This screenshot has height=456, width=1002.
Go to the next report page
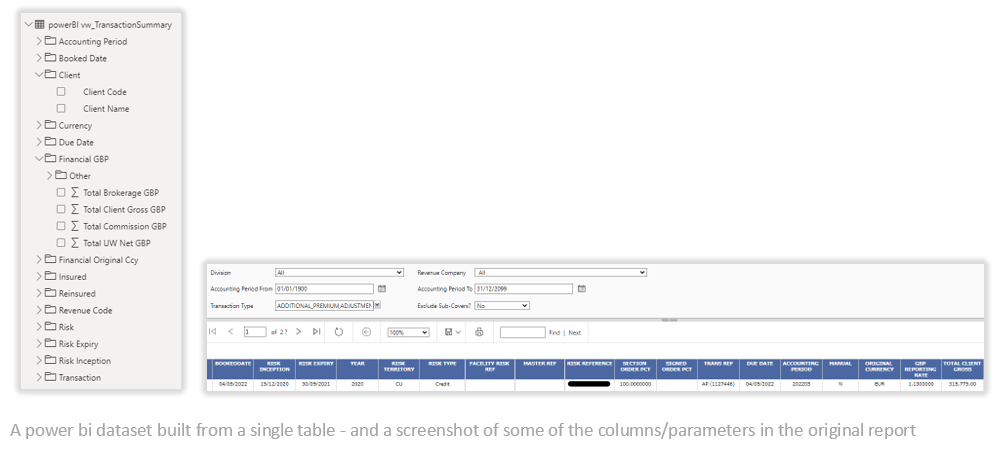(298, 332)
